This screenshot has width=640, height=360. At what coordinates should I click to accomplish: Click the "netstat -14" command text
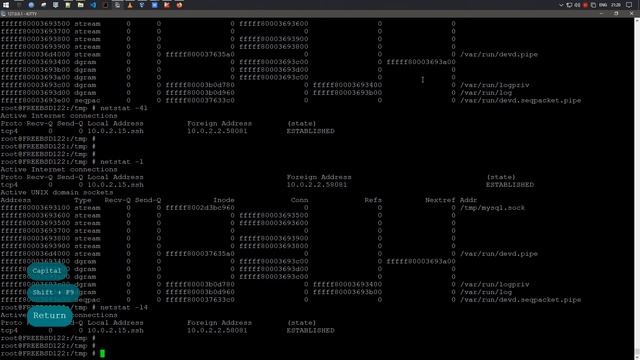124,307
